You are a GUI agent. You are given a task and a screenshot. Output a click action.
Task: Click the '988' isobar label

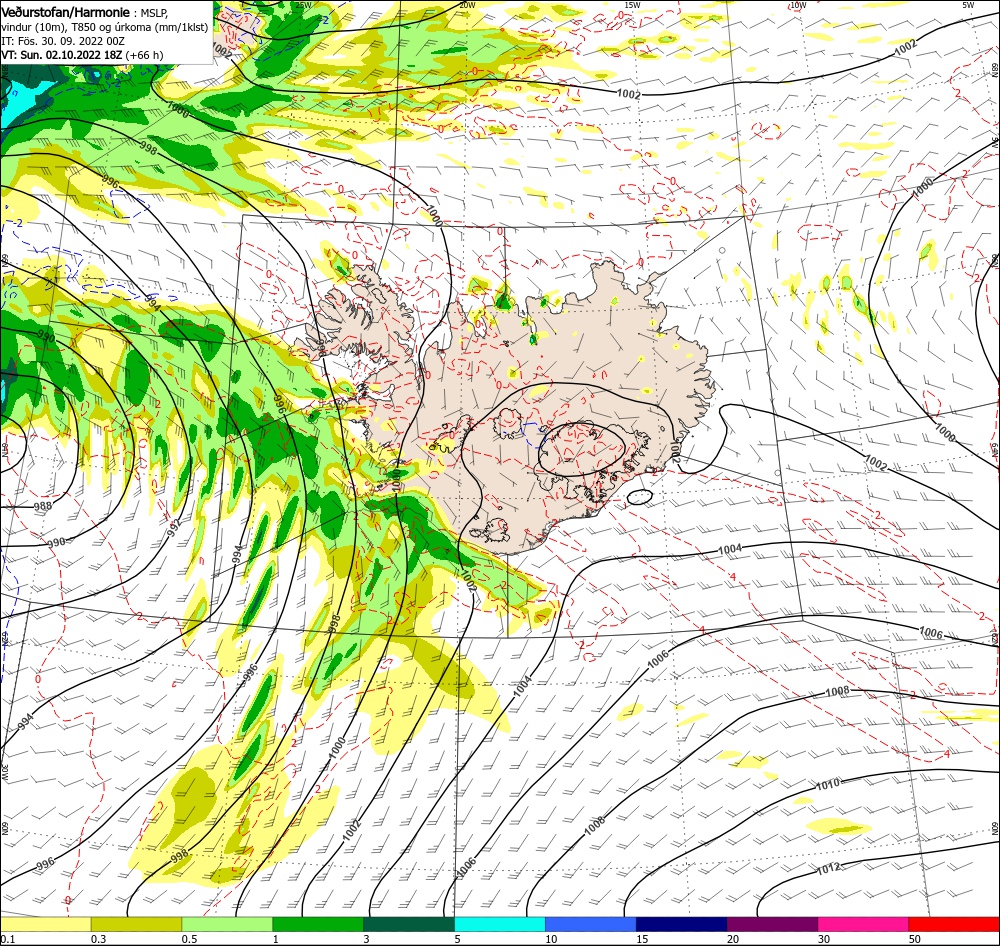[43, 506]
